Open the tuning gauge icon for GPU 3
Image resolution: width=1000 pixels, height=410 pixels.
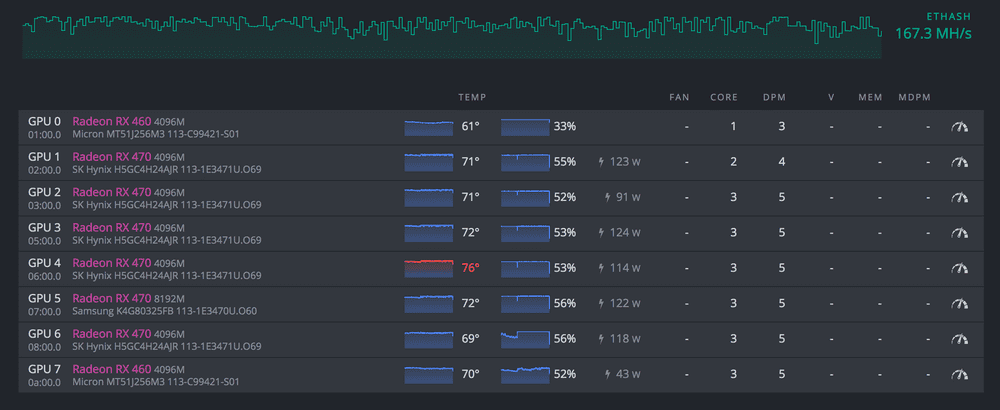tap(959, 233)
